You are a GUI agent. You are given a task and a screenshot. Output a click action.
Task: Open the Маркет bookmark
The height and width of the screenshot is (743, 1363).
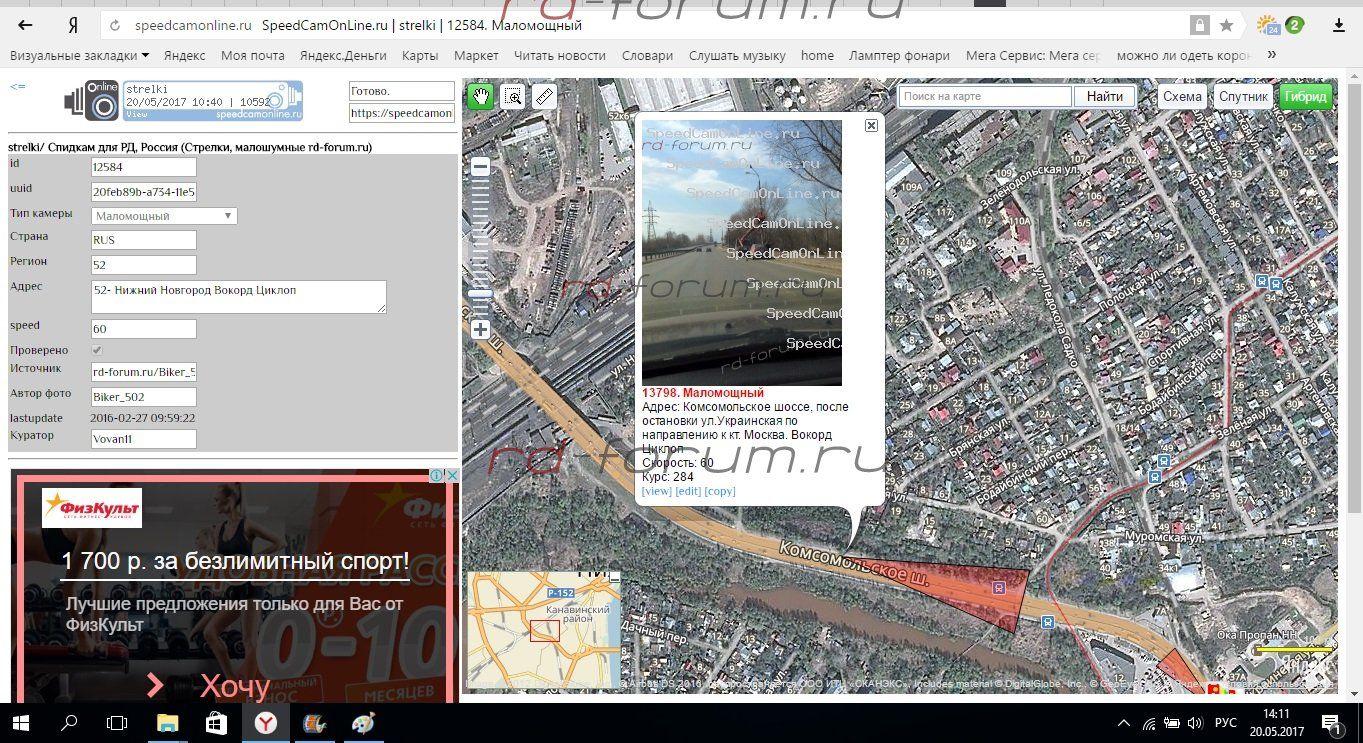pos(476,55)
